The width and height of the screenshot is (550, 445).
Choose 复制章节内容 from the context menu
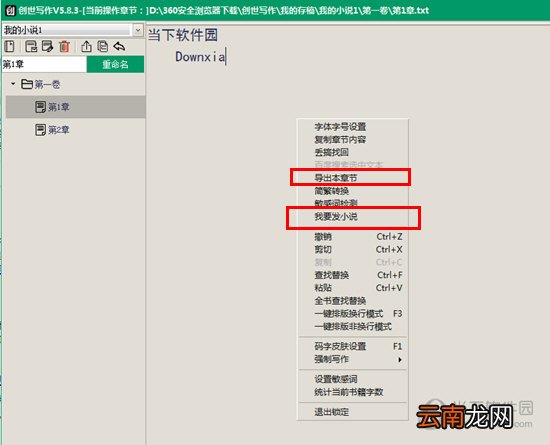tap(353, 140)
